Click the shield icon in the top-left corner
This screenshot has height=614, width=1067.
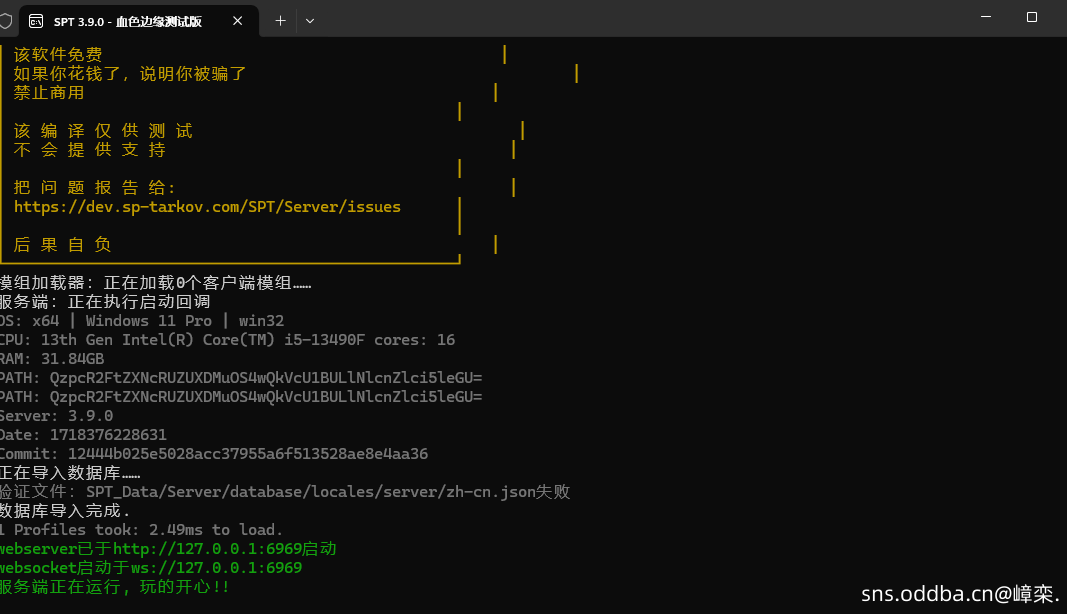8,20
